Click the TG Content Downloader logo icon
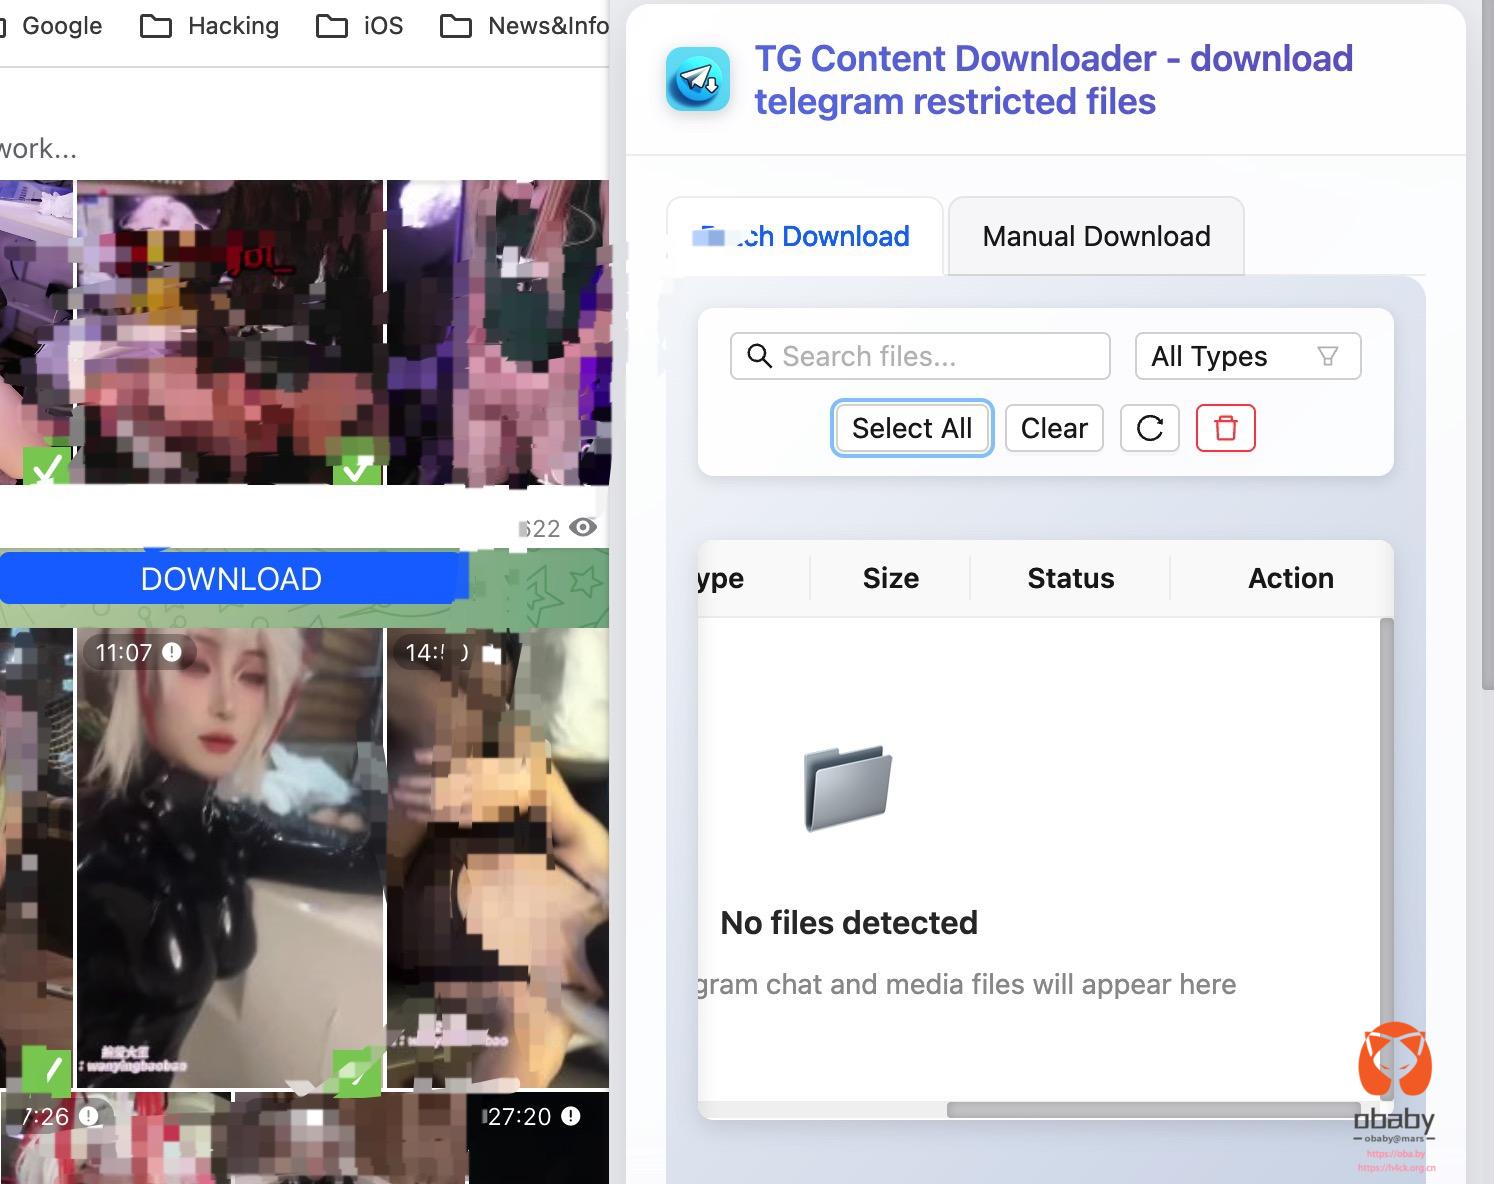This screenshot has width=1494, height=1184. tap(698, 79)
